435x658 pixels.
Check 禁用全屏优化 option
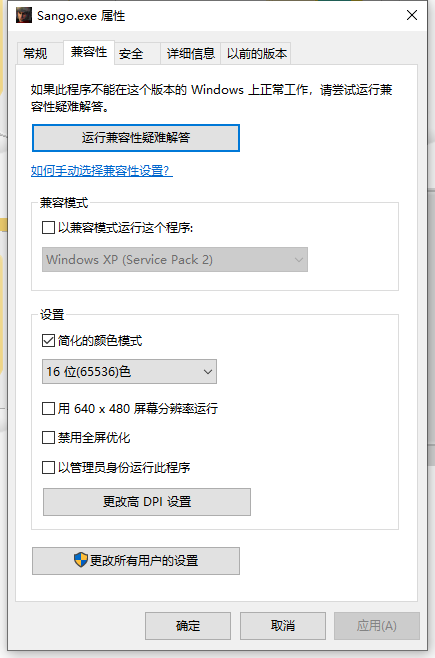[48, 438]
